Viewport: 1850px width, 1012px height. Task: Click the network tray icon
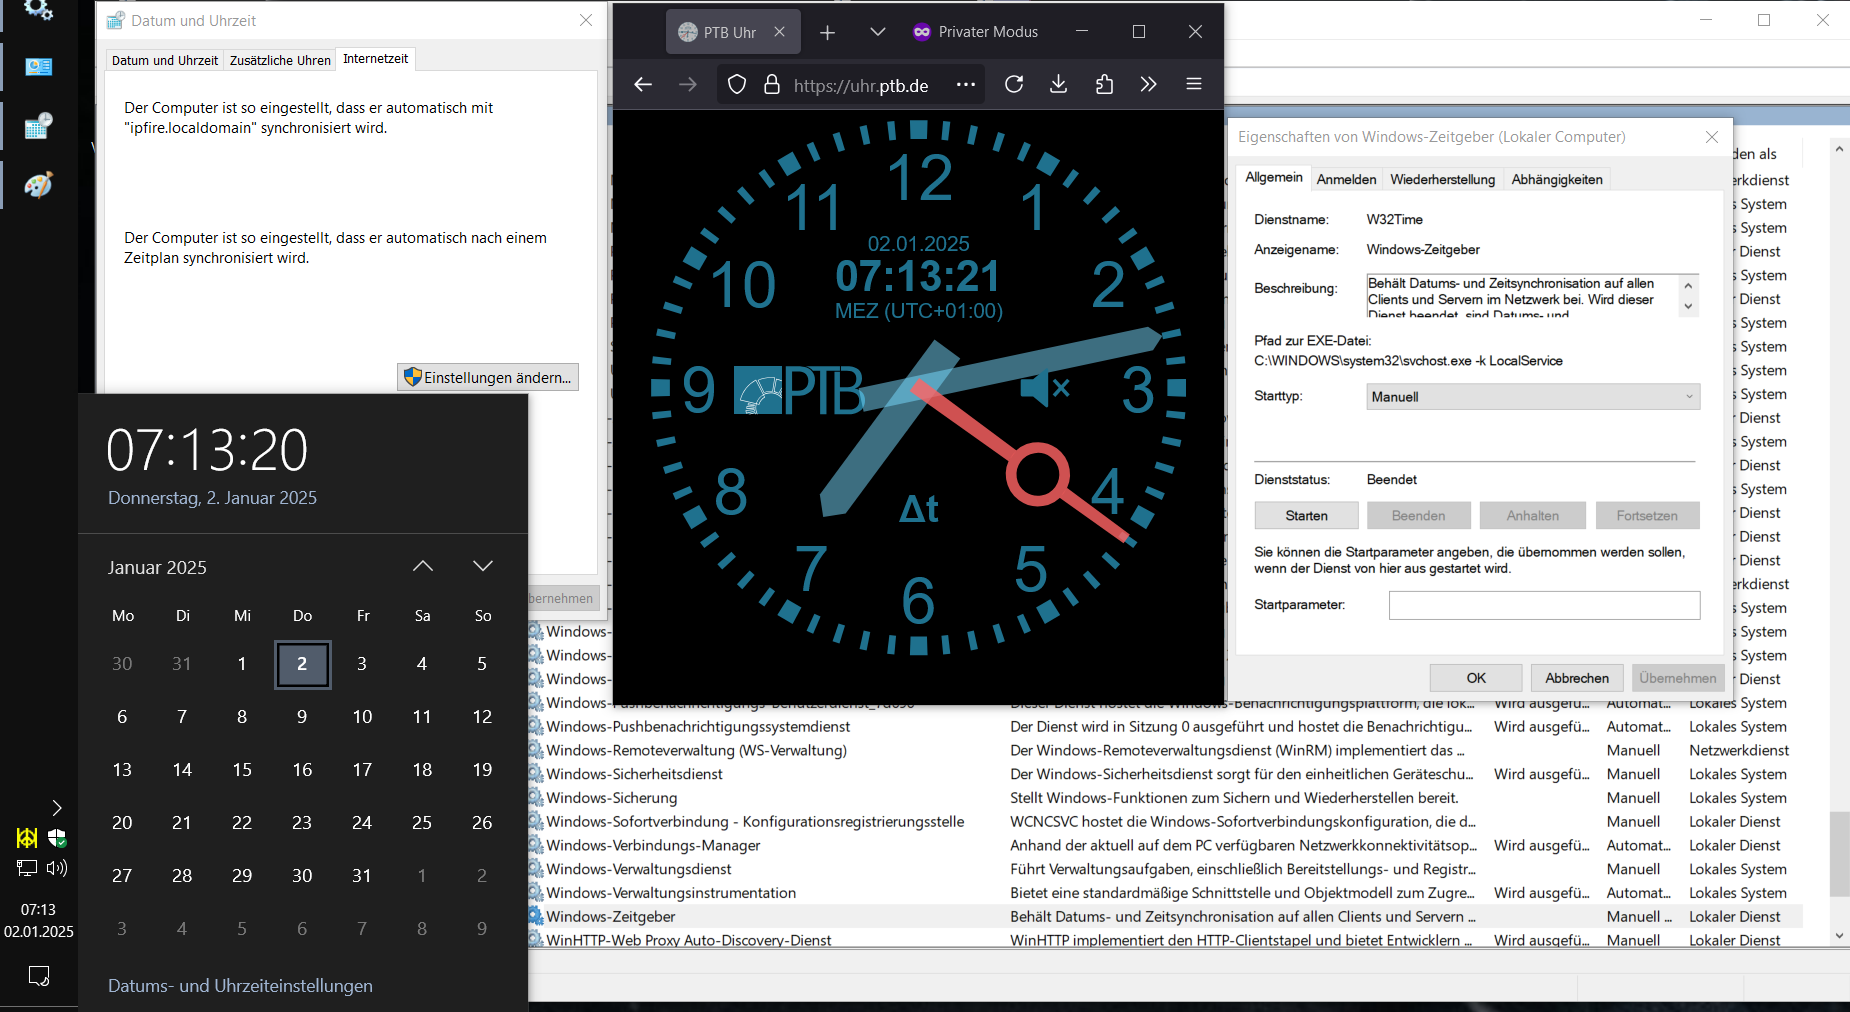27,868
